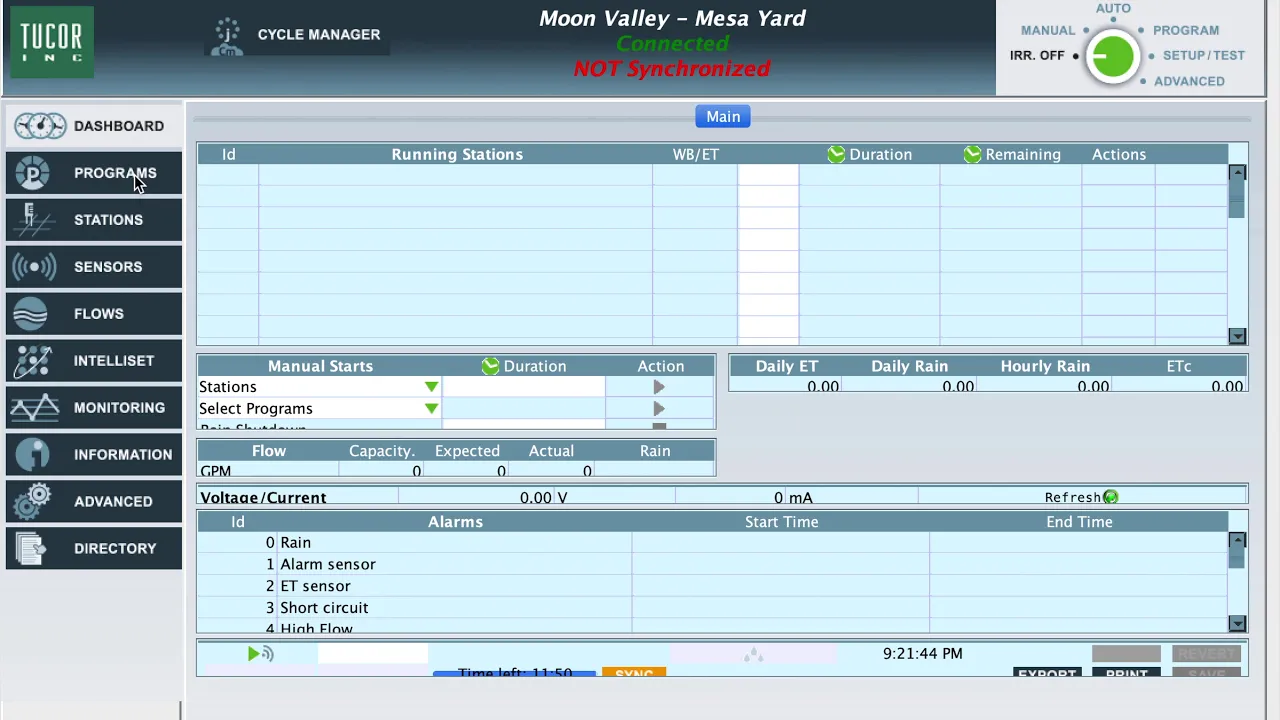This screenshot has height=720, width=1280.
Task: Click the PRINT button
Action: 1126,674
